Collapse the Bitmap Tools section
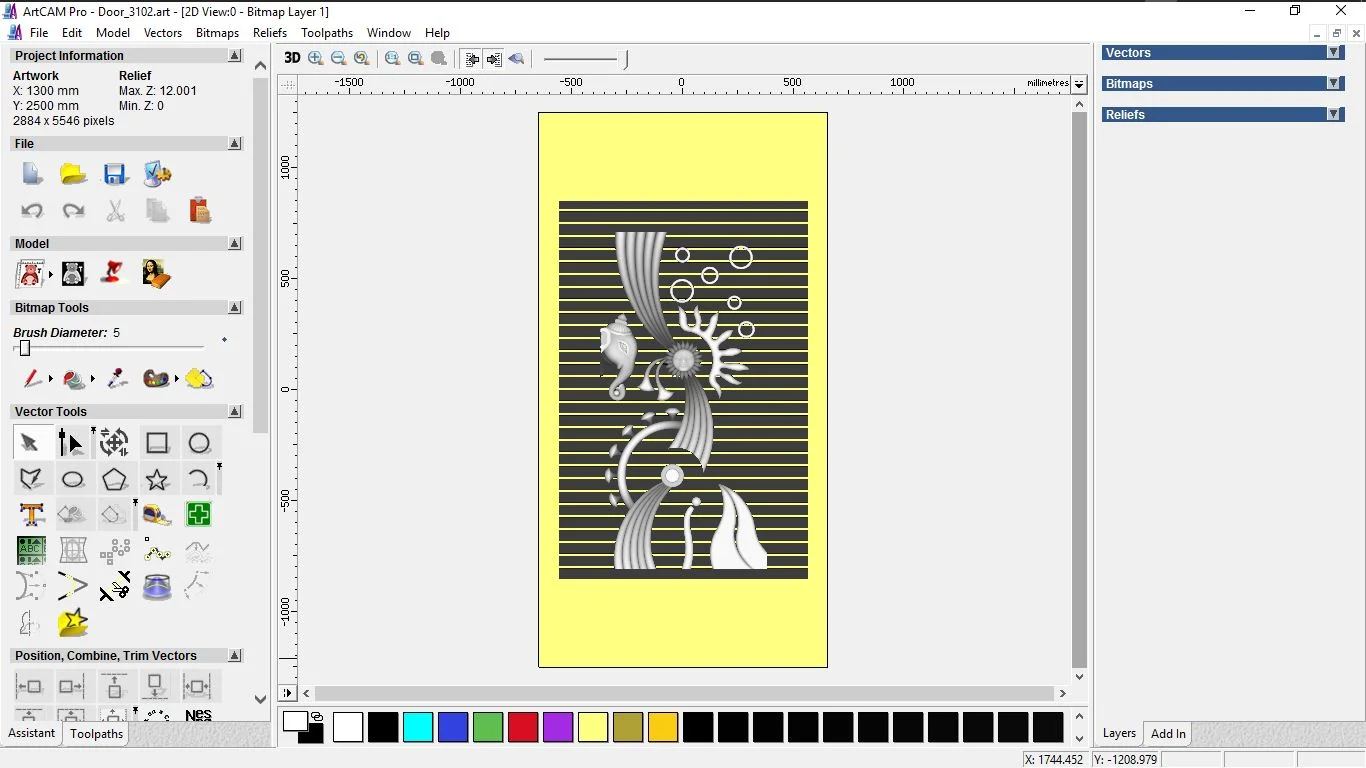Image resolution: width=1366 pixels, height=768 pixels. coord(235,308)
